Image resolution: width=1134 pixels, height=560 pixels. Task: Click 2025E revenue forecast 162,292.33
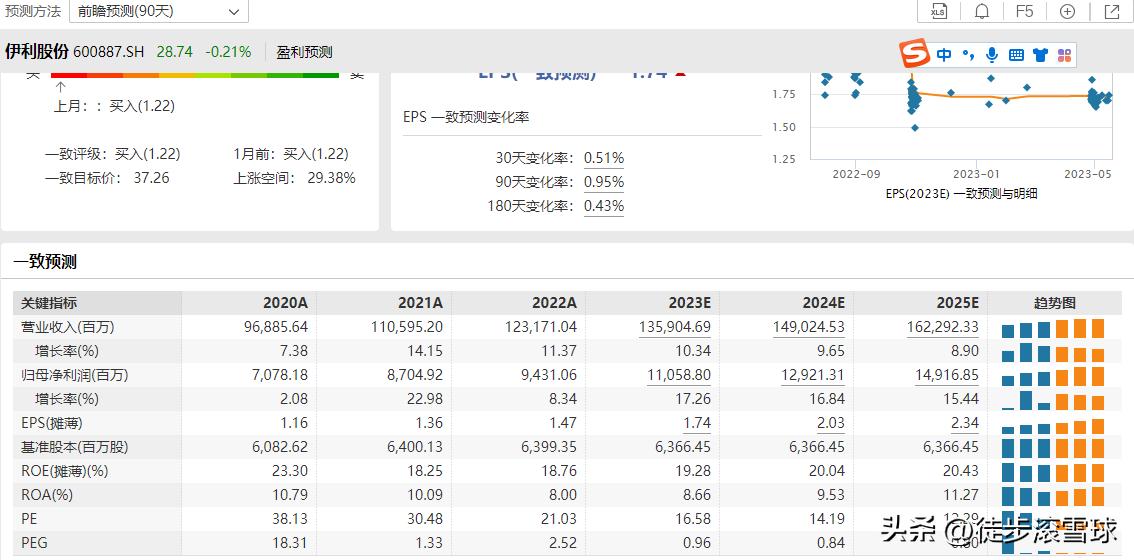tap(942, 327)
